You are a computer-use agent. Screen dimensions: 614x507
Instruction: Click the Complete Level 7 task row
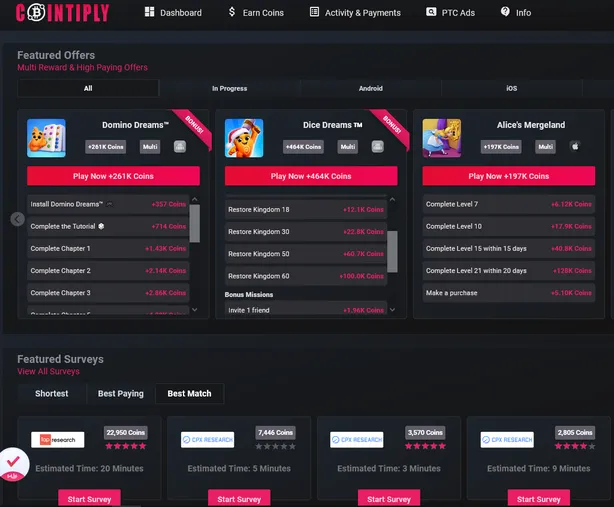[x=509, y=204]
